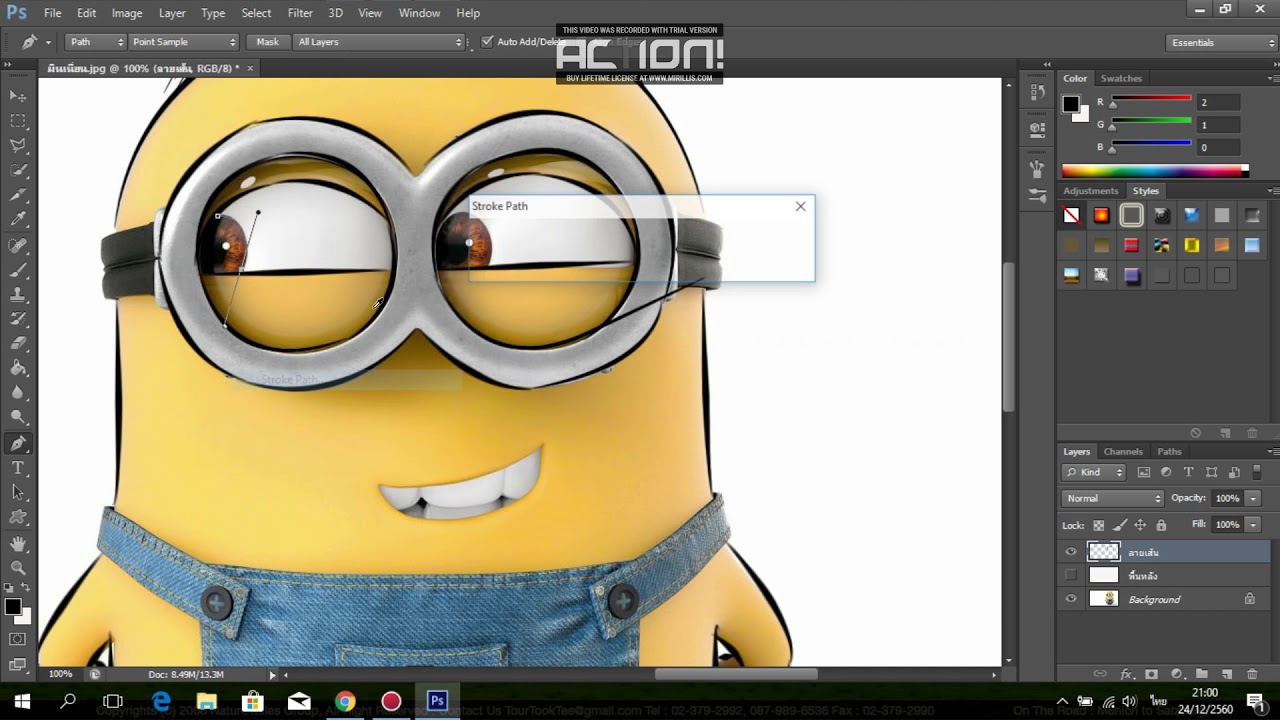Select the Clone Stamp tool
The width and height of the screenshot is (1280, 720).
pos(18,295)
